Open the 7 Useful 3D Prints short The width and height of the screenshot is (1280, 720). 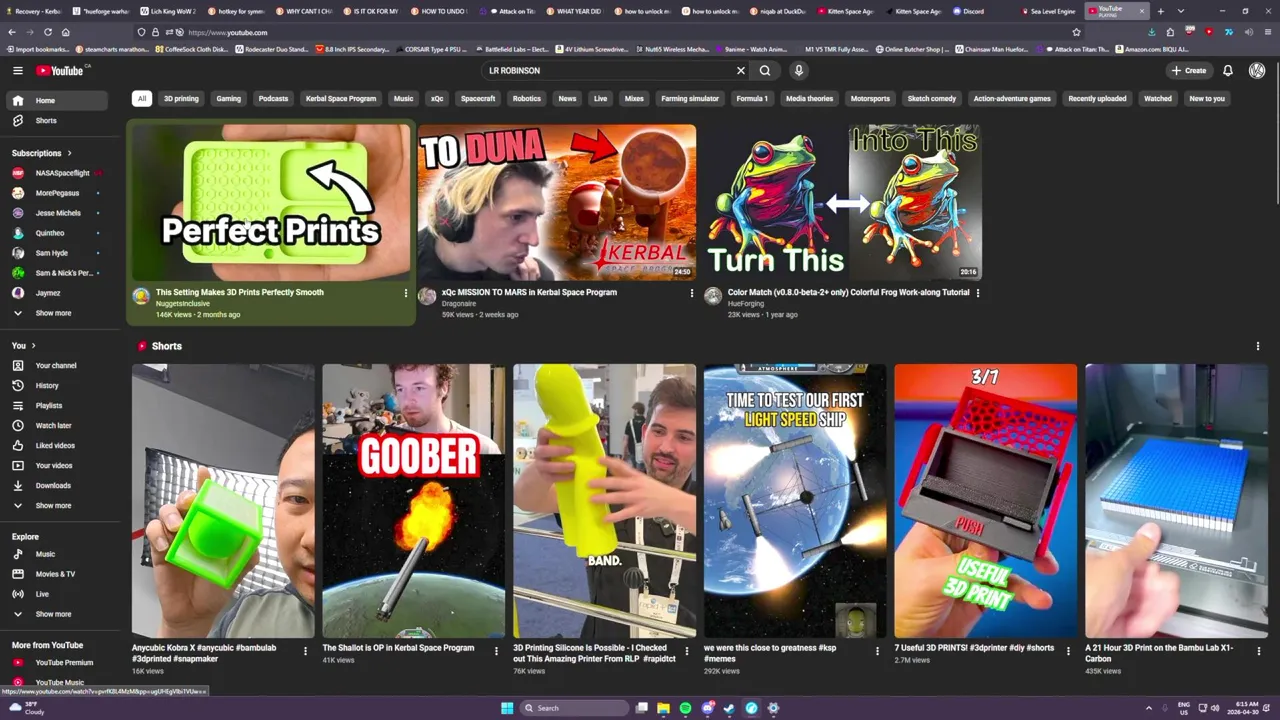tap(986, 500)
